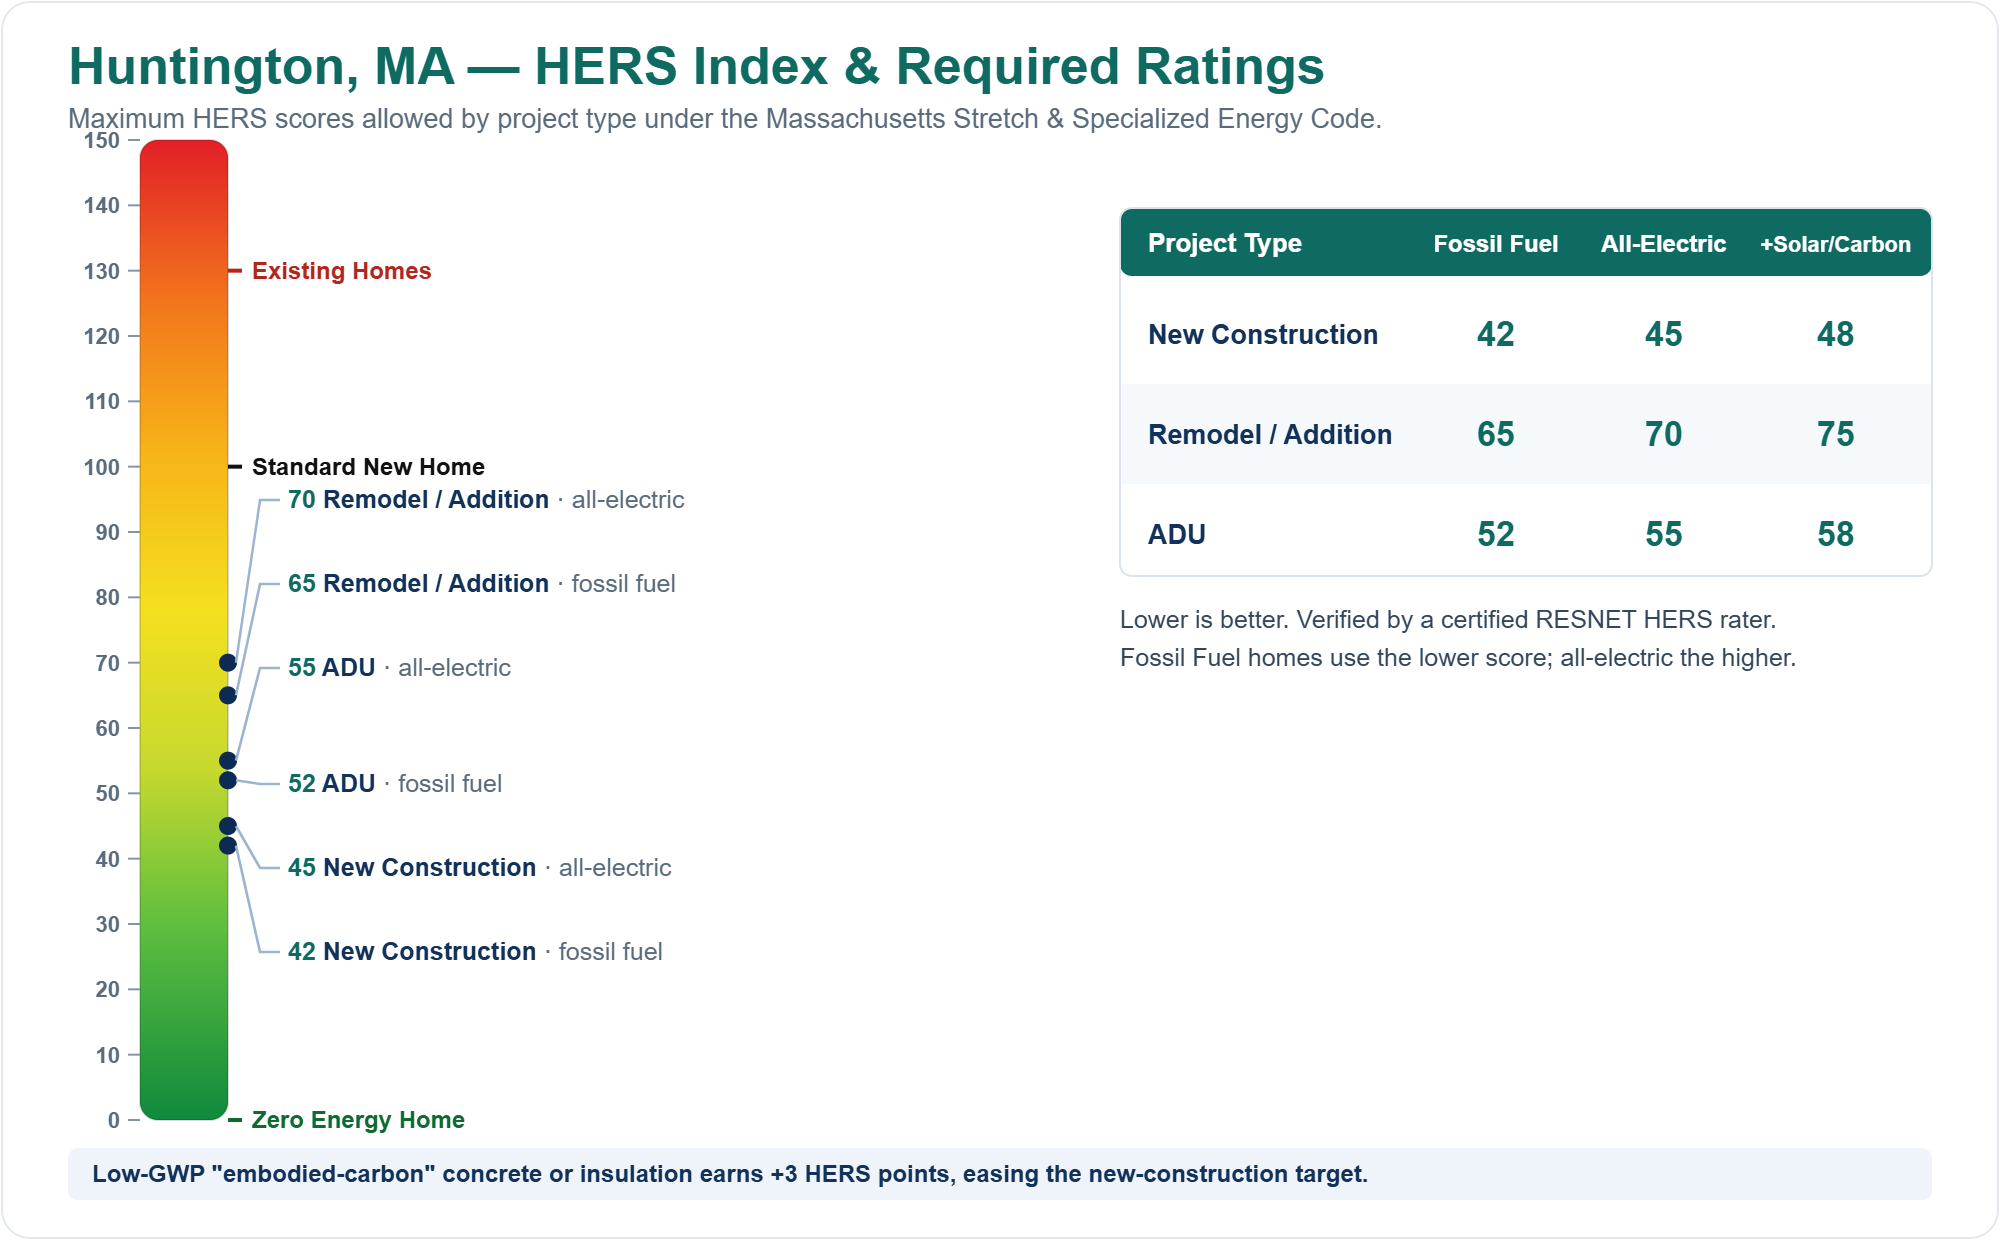2000x1240 pixels.
Task: Click the axis tick label 30
Action: point(108,925)
